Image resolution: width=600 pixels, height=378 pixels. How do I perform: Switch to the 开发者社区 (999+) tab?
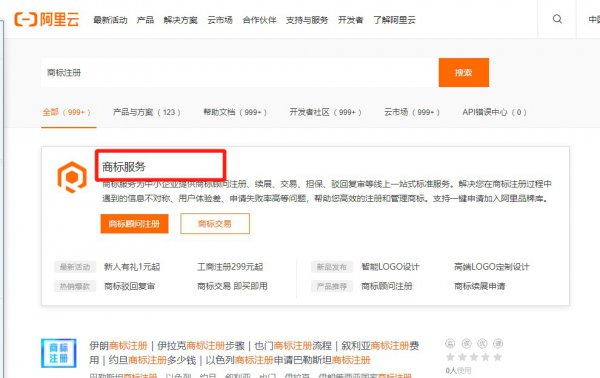pyautogui.click(x=325, y=112)
